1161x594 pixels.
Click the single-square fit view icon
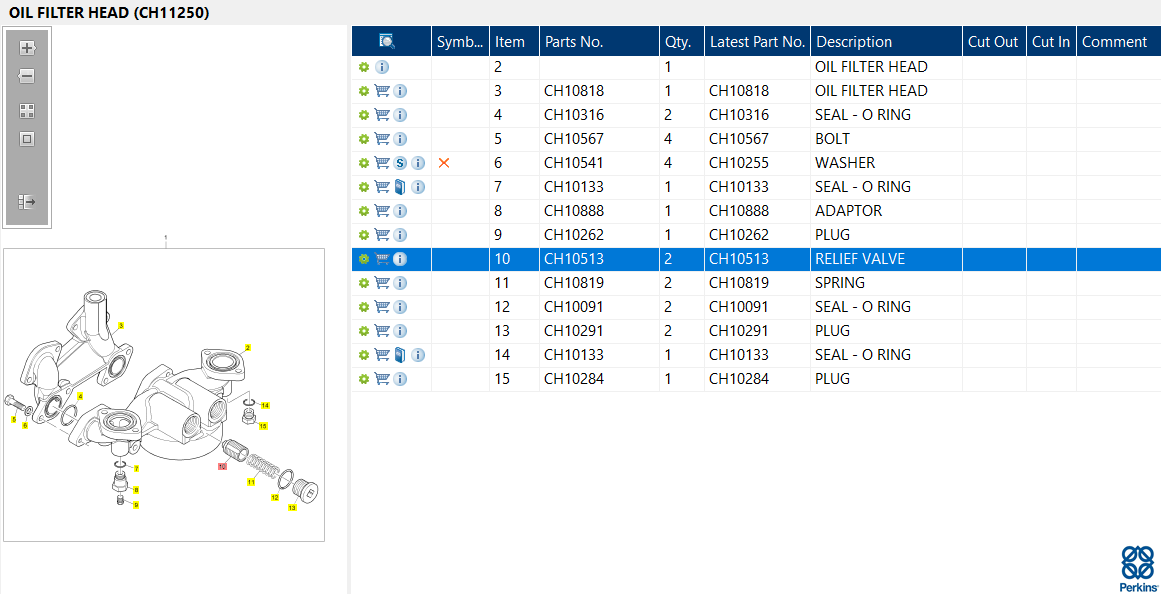pos(27,139)
